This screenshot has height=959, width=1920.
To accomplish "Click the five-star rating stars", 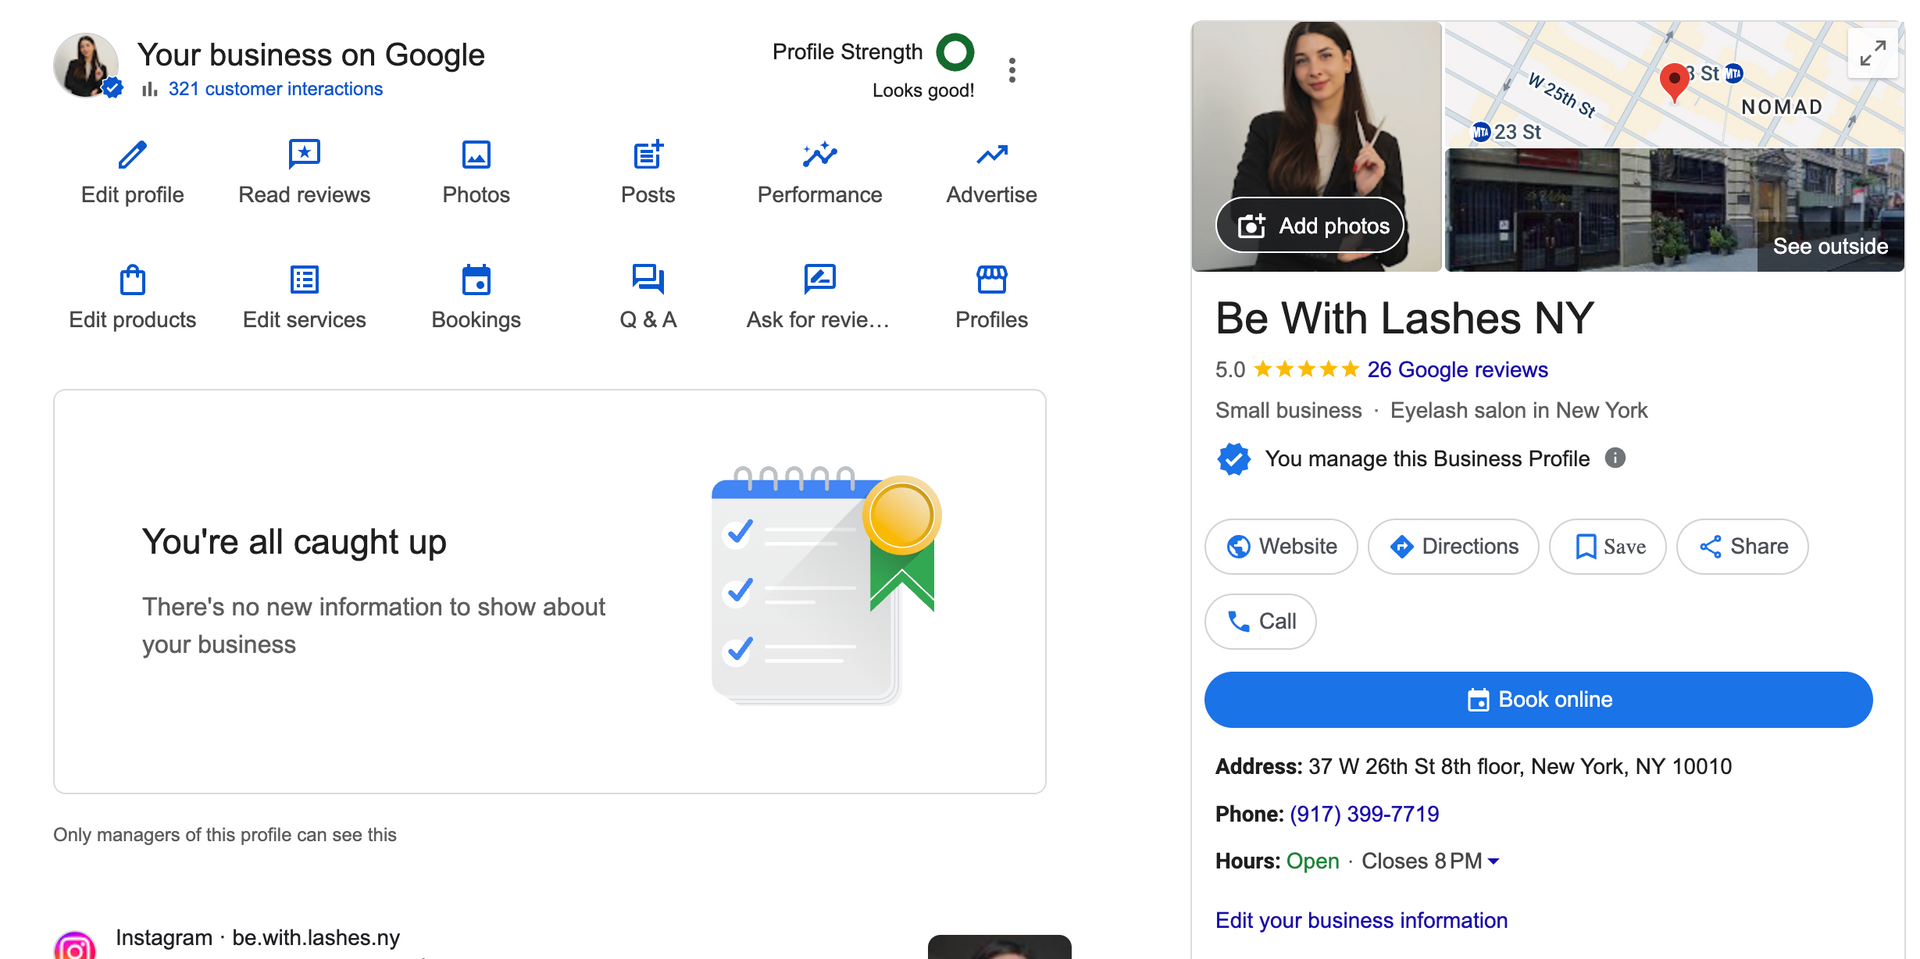I will 1306,370.
